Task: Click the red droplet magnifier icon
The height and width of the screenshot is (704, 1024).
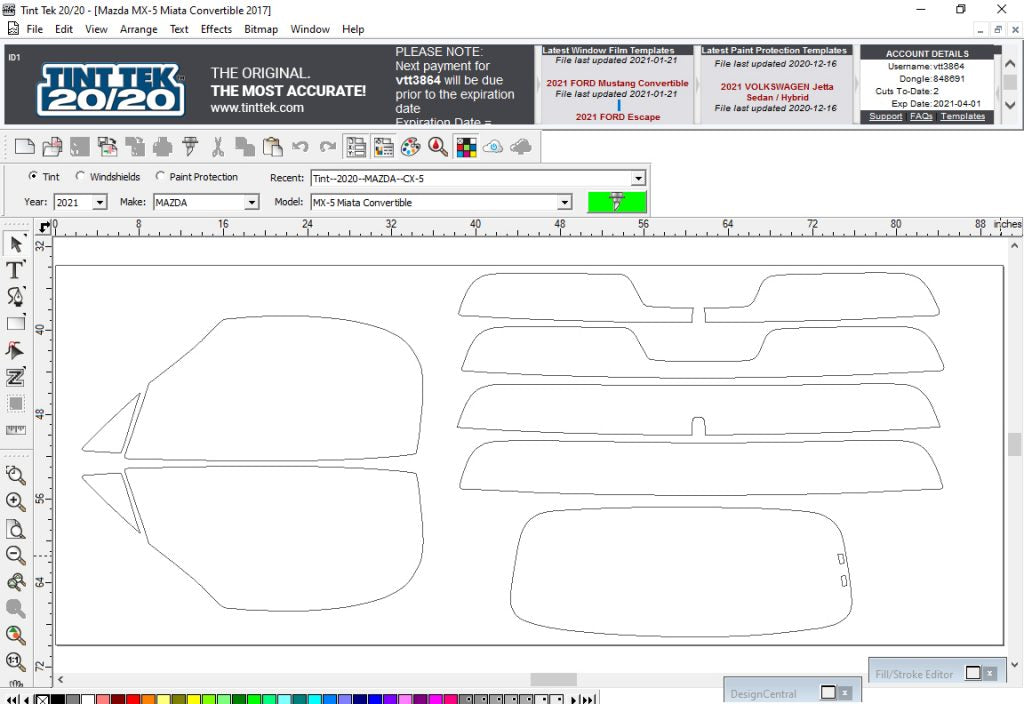Action: pyautogui.click(x=438, y=147)
